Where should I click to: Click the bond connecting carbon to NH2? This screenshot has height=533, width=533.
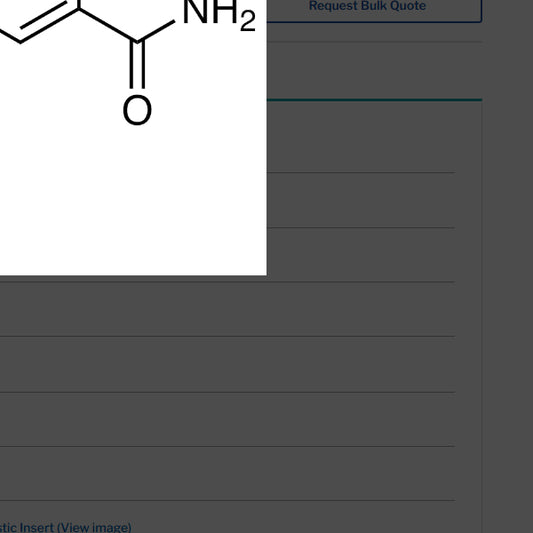[157, 31]
